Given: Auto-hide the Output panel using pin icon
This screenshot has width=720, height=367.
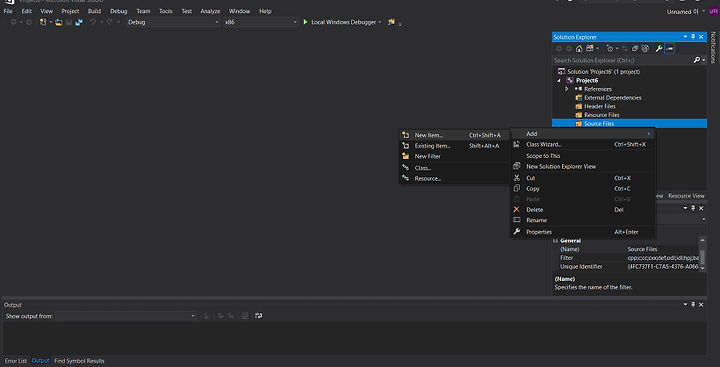Looking at the screenshot, I should pyautogui.click(x=693, y=305).
